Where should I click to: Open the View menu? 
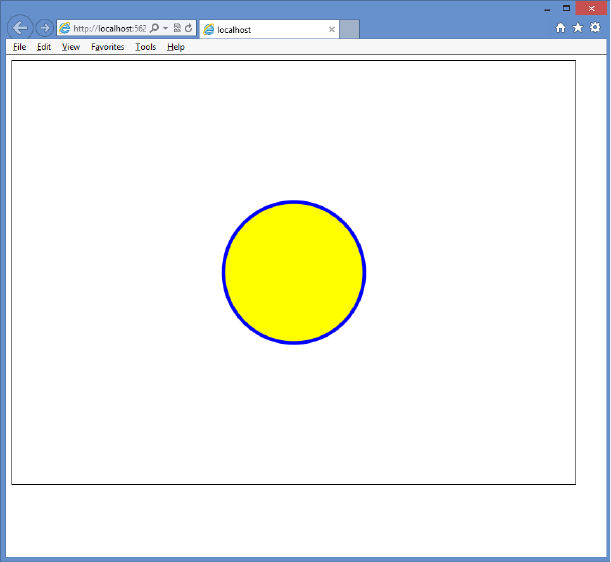(71, 47)
